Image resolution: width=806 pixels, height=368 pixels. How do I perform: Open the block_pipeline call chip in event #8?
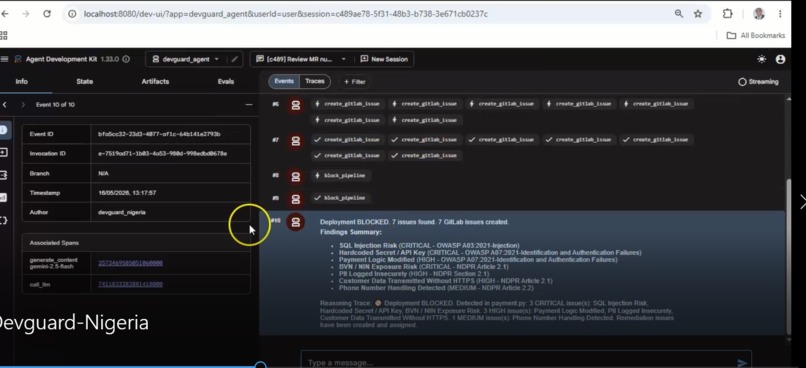pos(340,175)
